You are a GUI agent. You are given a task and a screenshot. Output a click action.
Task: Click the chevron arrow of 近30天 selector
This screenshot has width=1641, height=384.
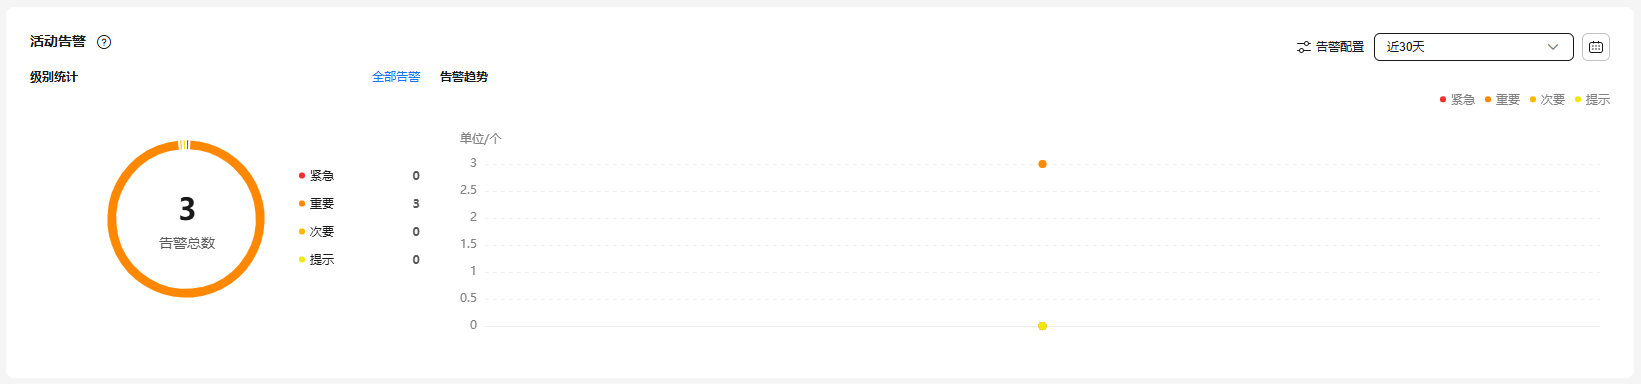1553,47
